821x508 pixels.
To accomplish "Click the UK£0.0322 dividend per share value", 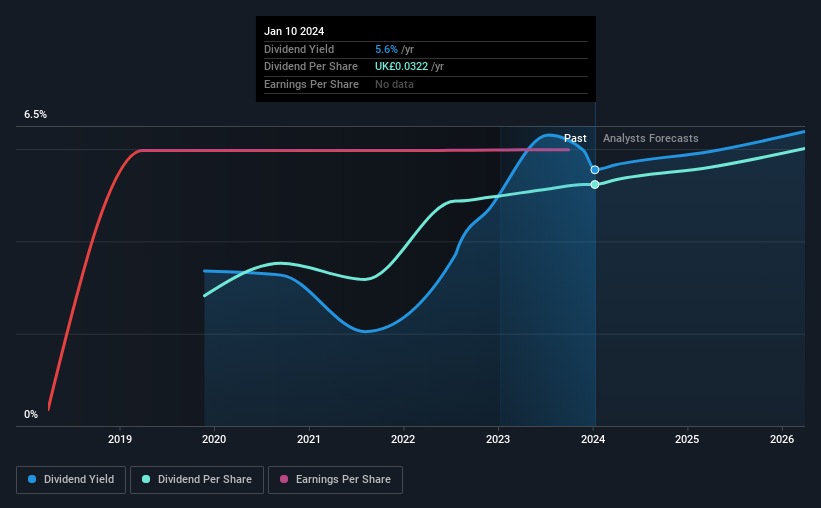I will pyautogui.click(x=402, y=67).
